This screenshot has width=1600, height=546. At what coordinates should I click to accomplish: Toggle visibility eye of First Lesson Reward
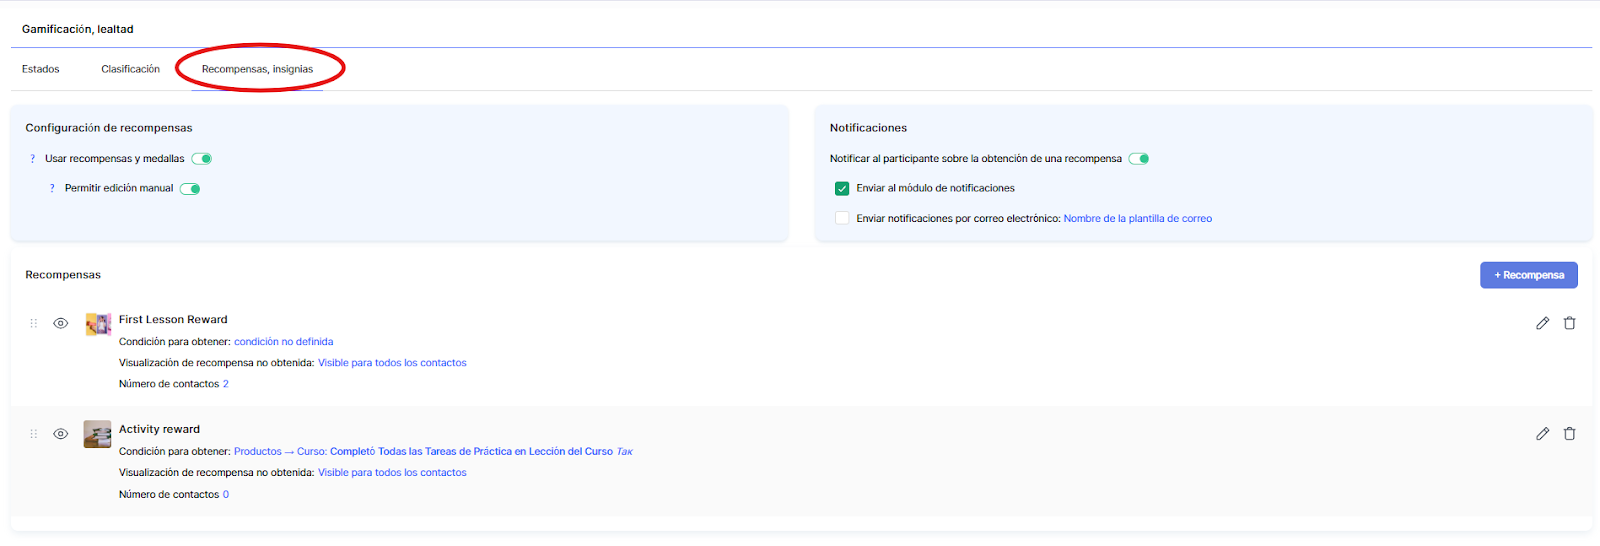click(x=61, y=323)
